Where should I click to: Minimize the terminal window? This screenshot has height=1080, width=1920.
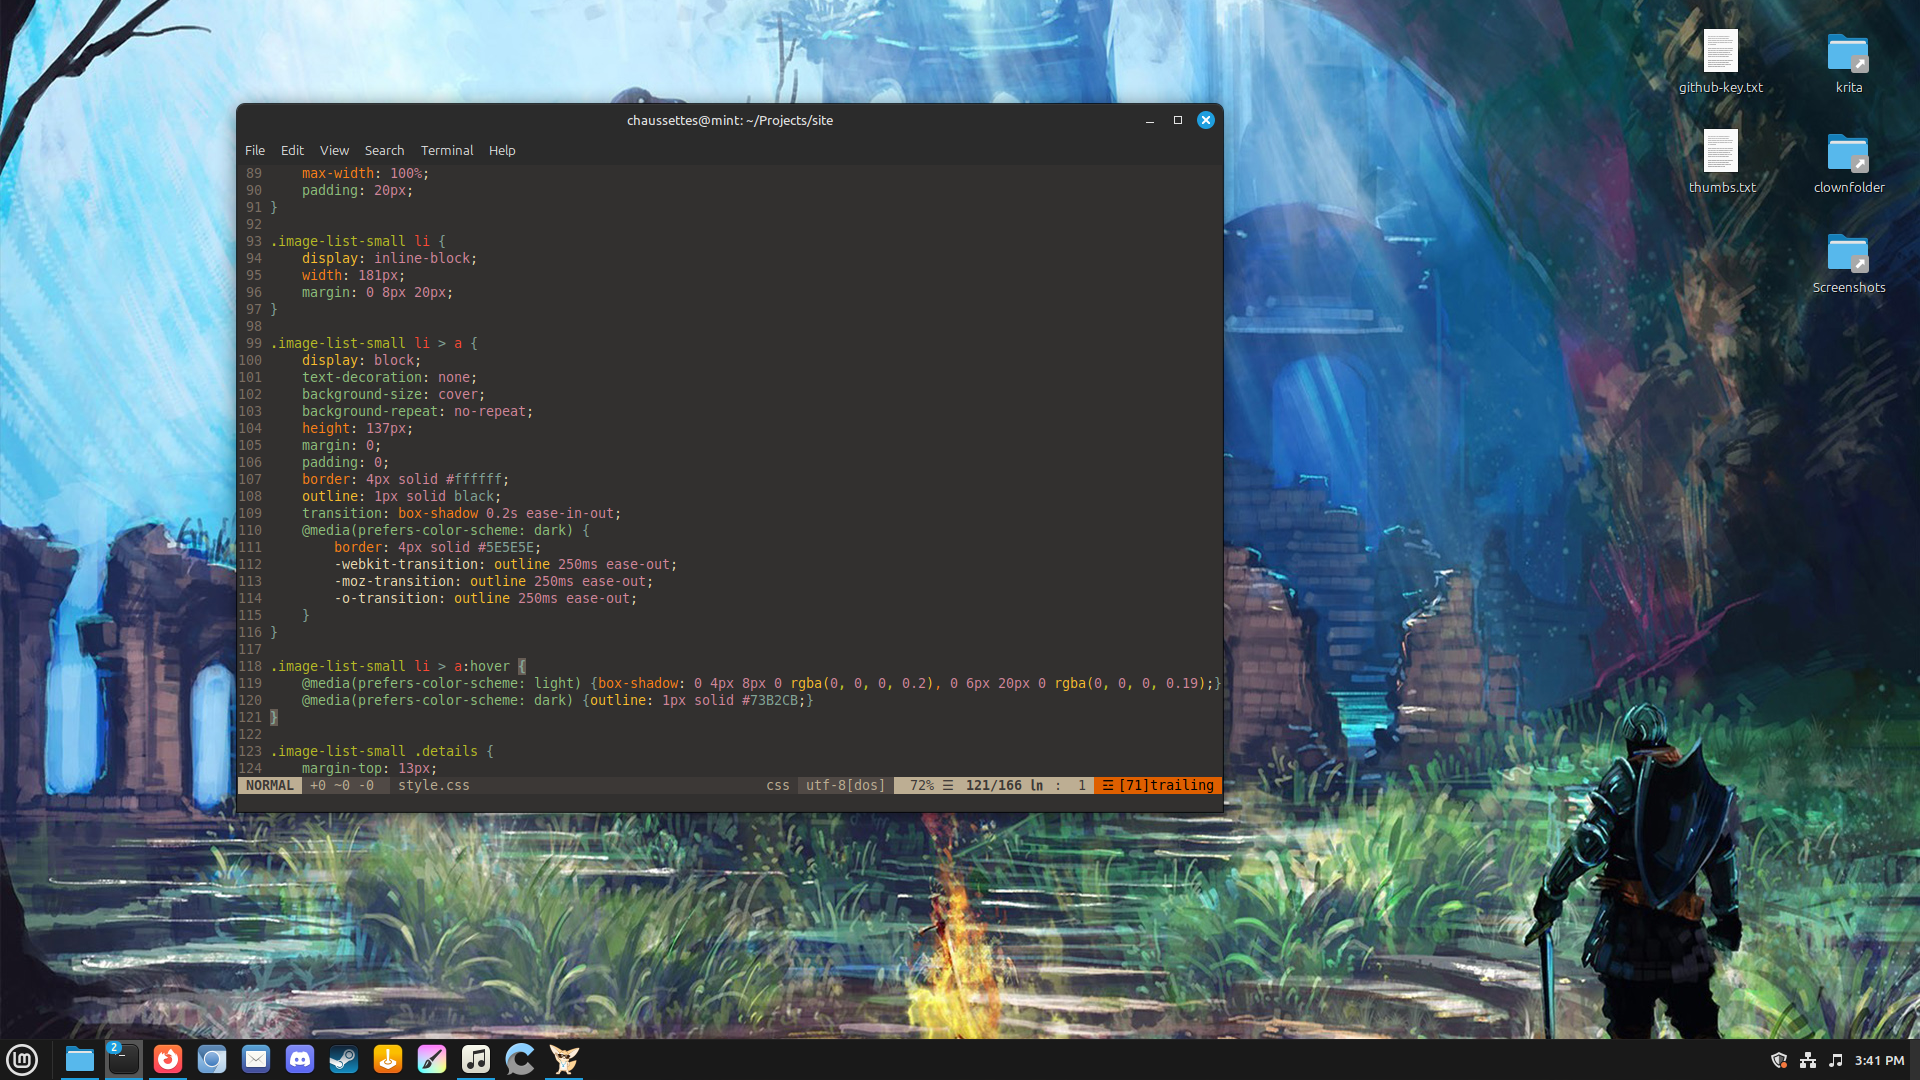pos(1150,120)
